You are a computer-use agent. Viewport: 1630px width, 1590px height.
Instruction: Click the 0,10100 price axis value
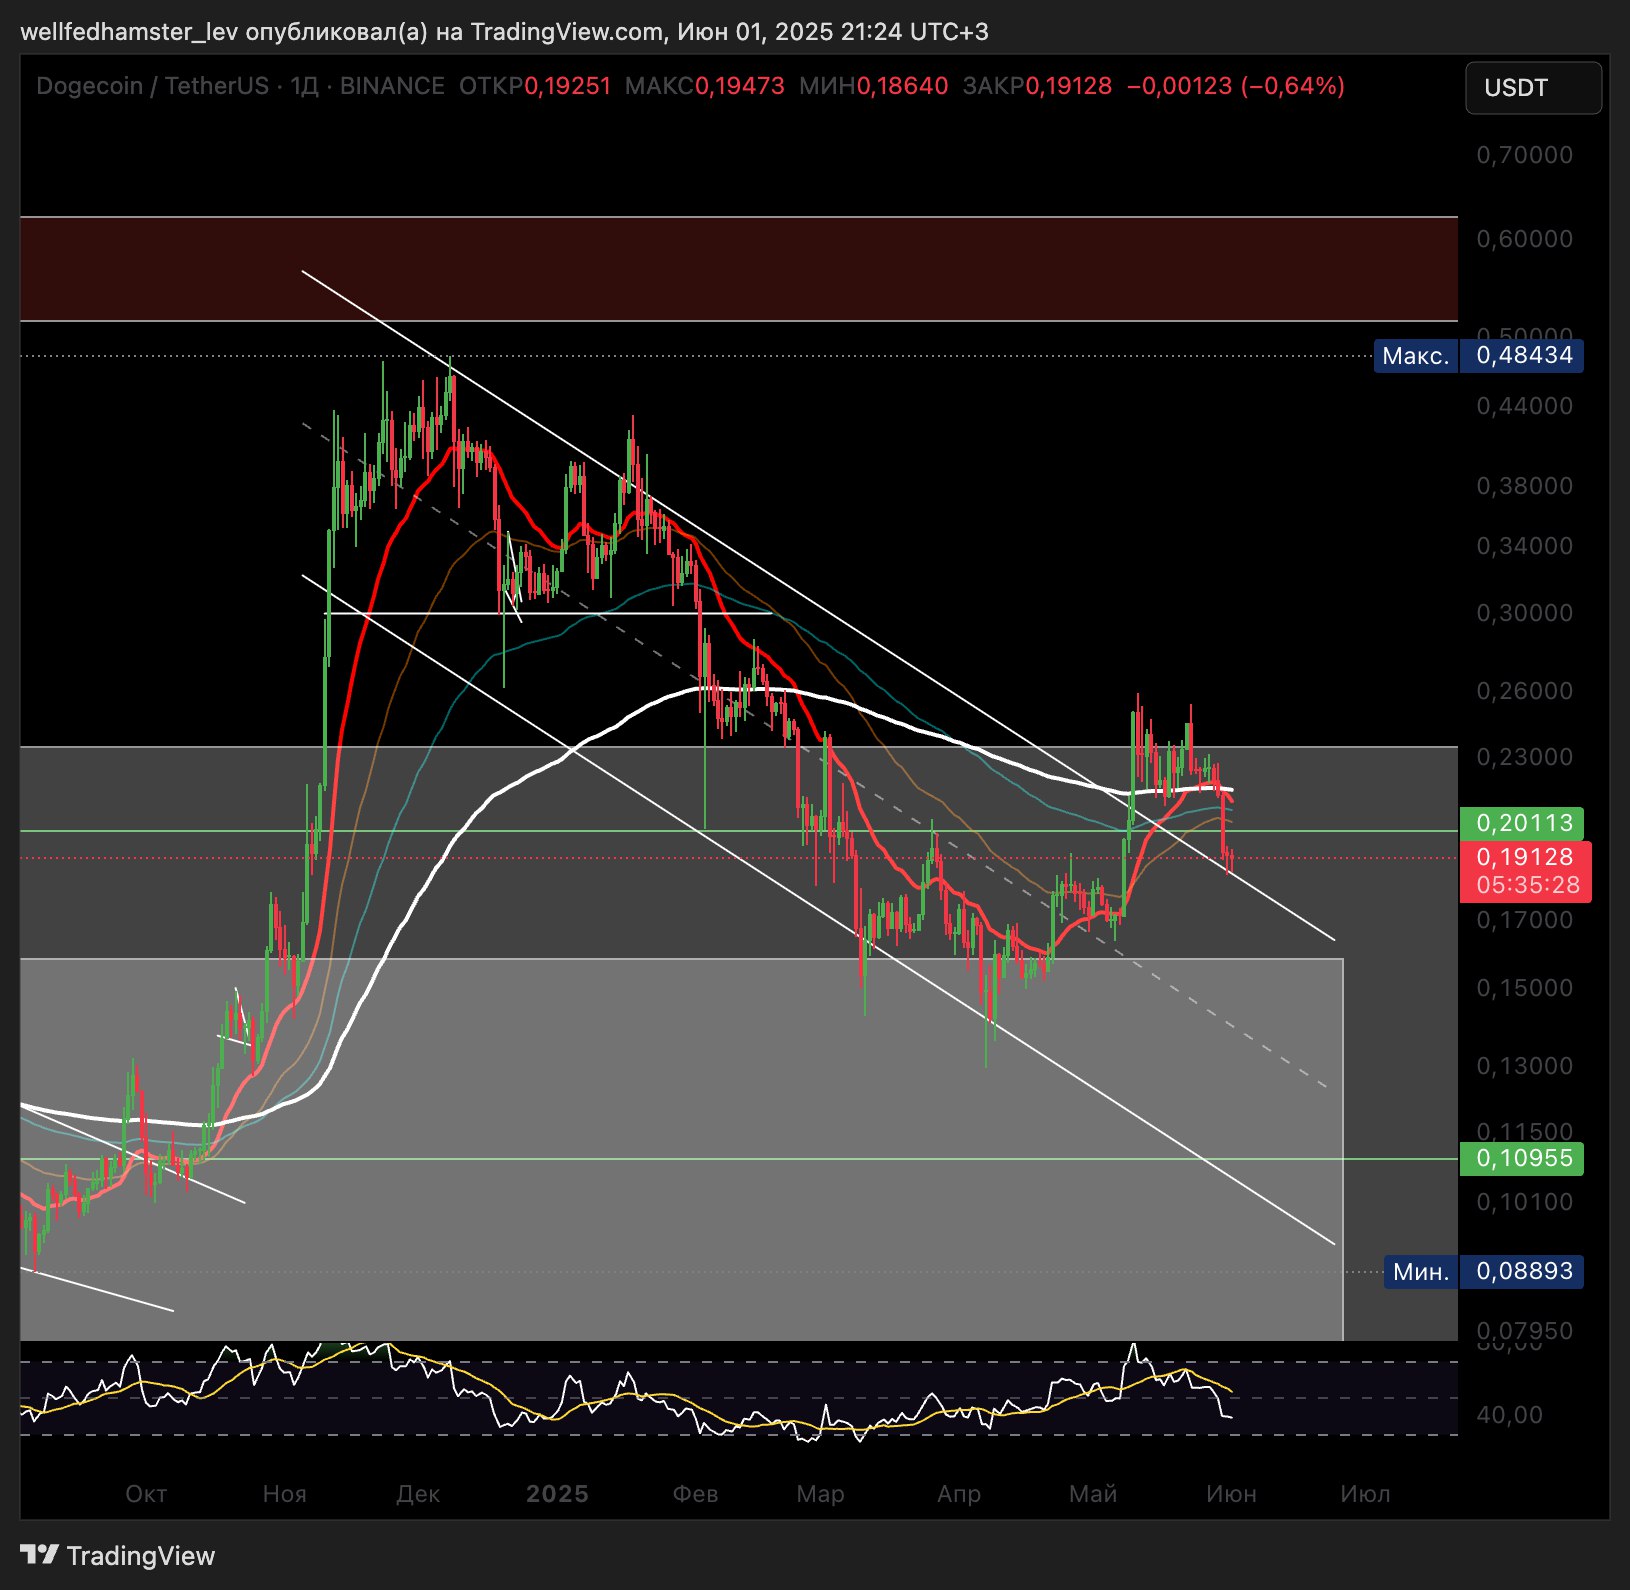[x=1525, y=1202]
